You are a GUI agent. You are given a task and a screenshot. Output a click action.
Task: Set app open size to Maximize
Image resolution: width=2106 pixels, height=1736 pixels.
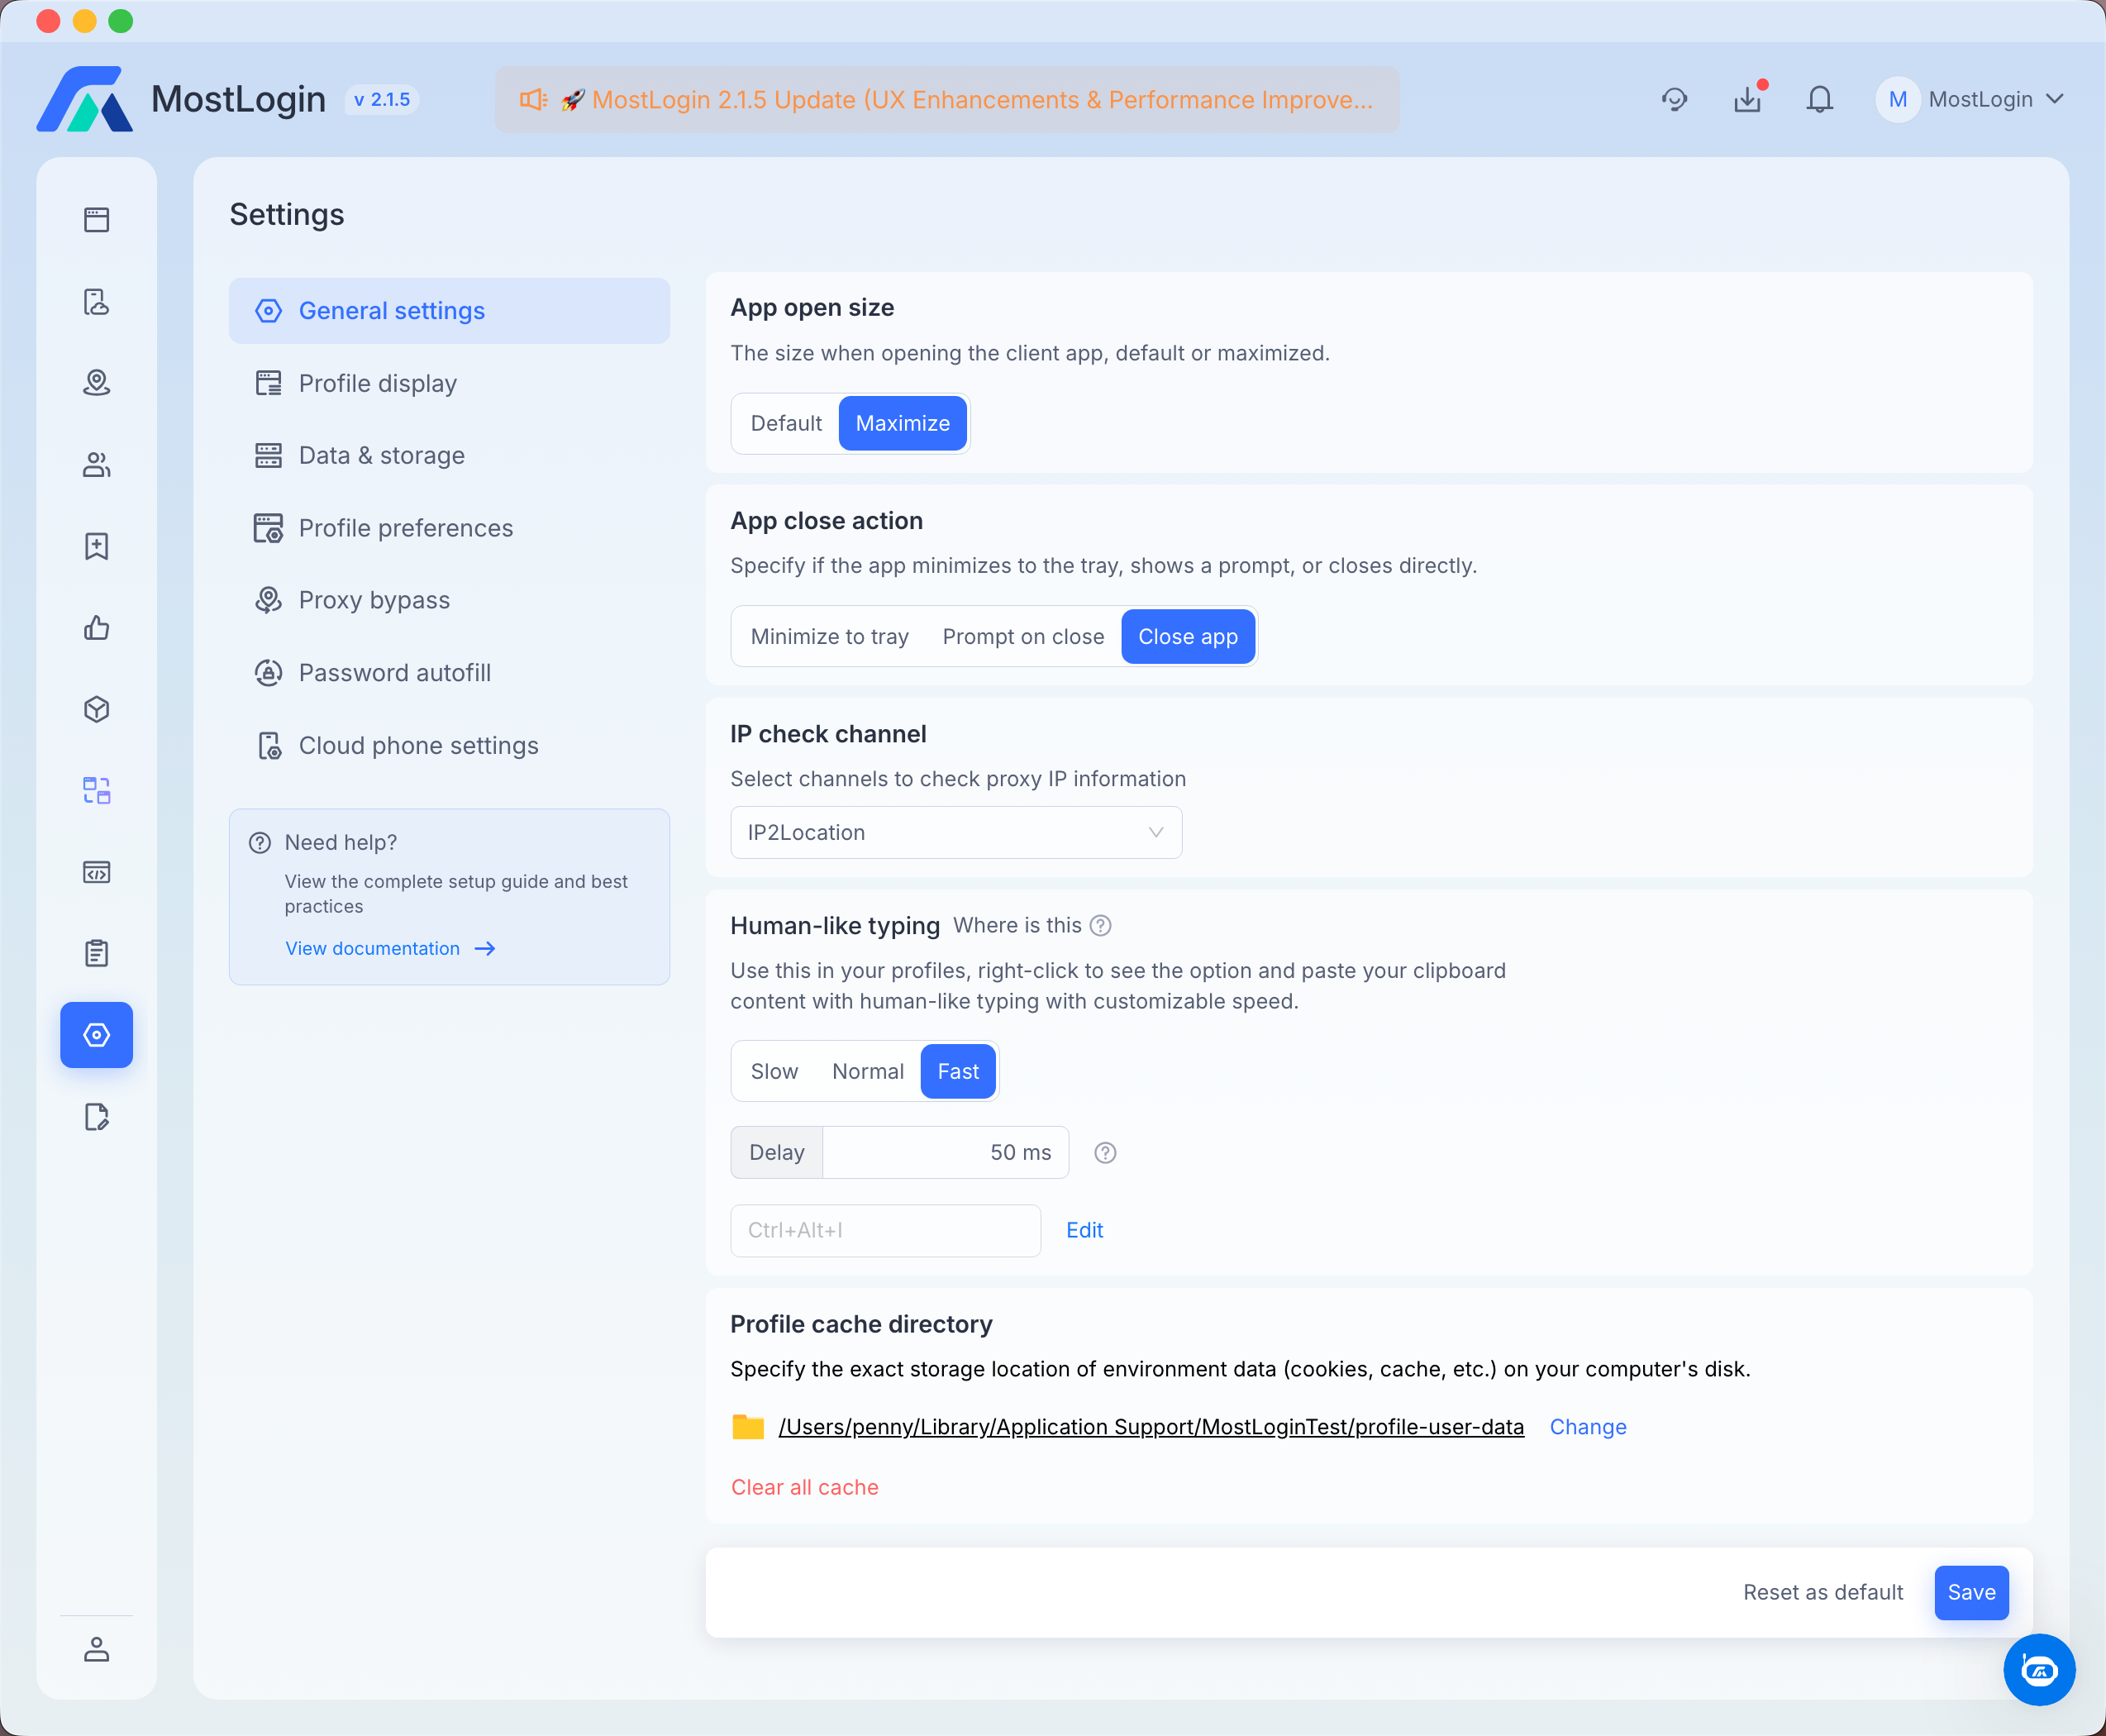903,423
